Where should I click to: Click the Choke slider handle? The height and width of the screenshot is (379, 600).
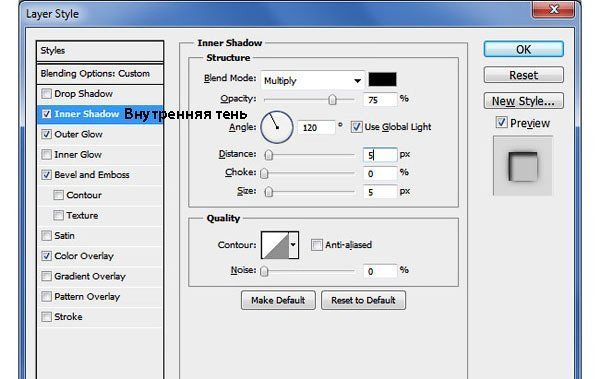[x=264, y=173]
